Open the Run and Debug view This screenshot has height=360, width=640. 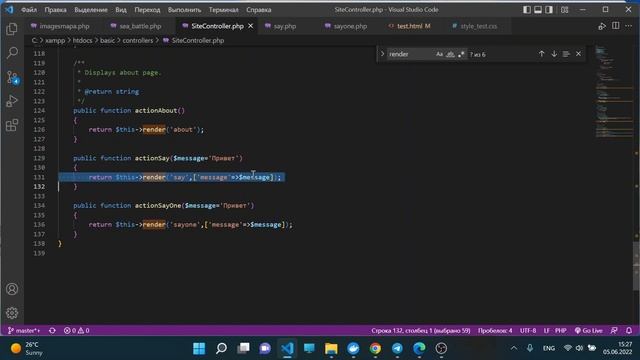[12, 101]
